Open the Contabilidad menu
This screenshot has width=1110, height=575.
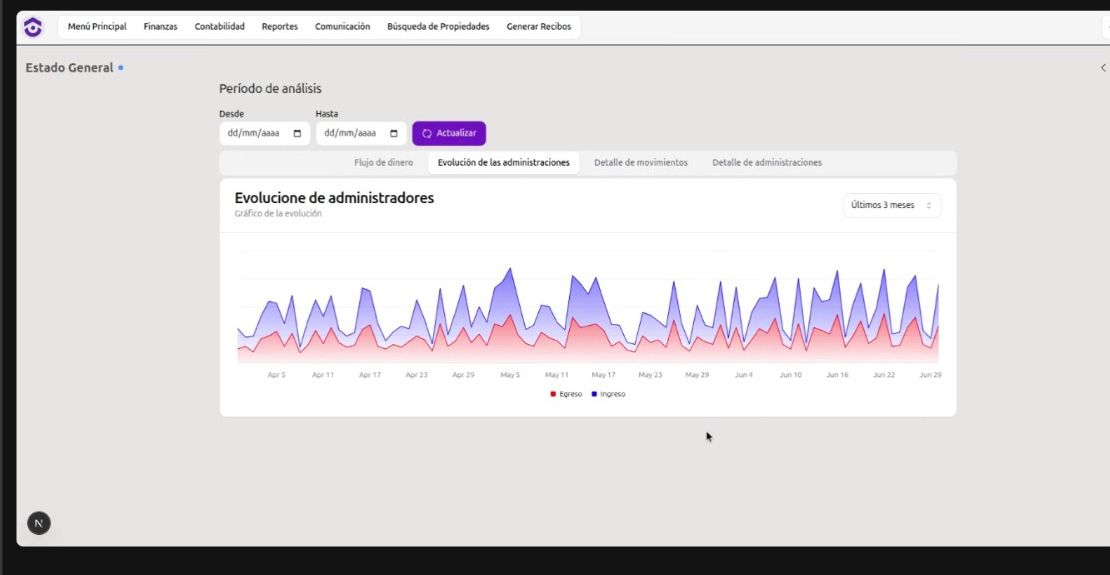coord(219,27)
